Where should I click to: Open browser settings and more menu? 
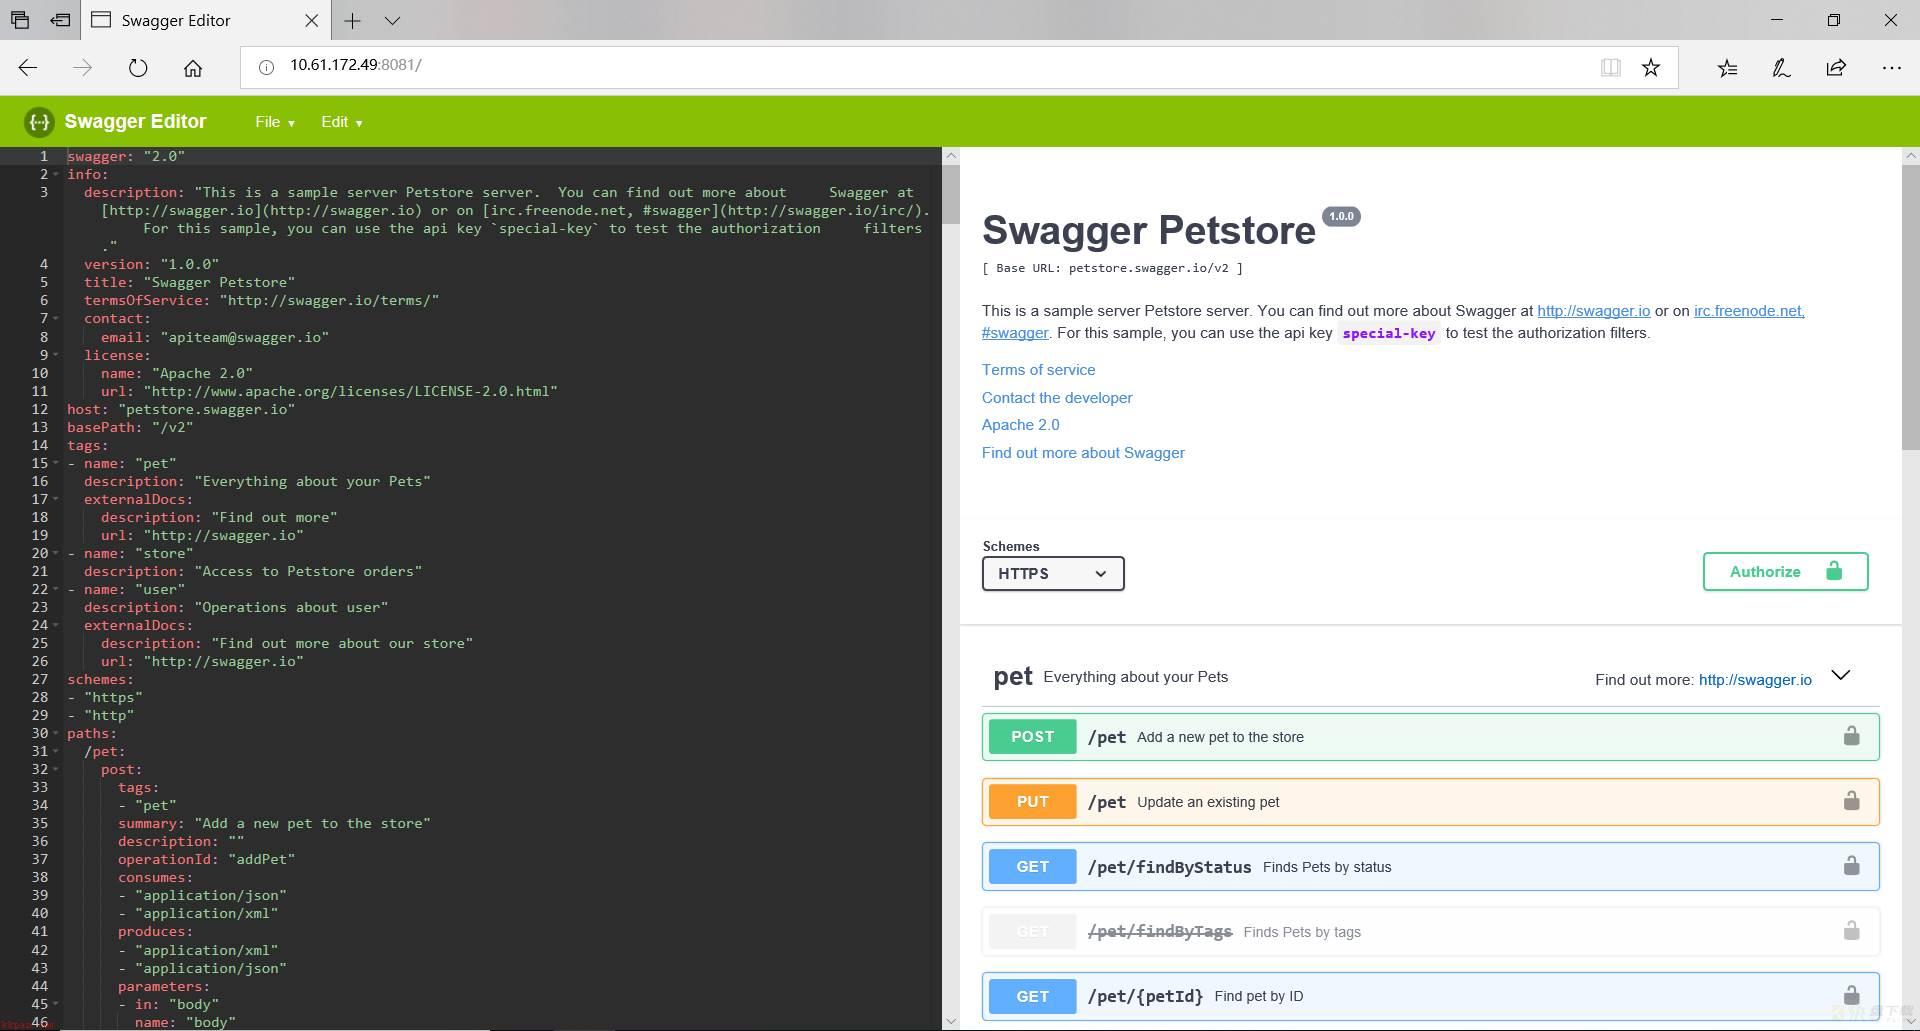click(1891, 67)
